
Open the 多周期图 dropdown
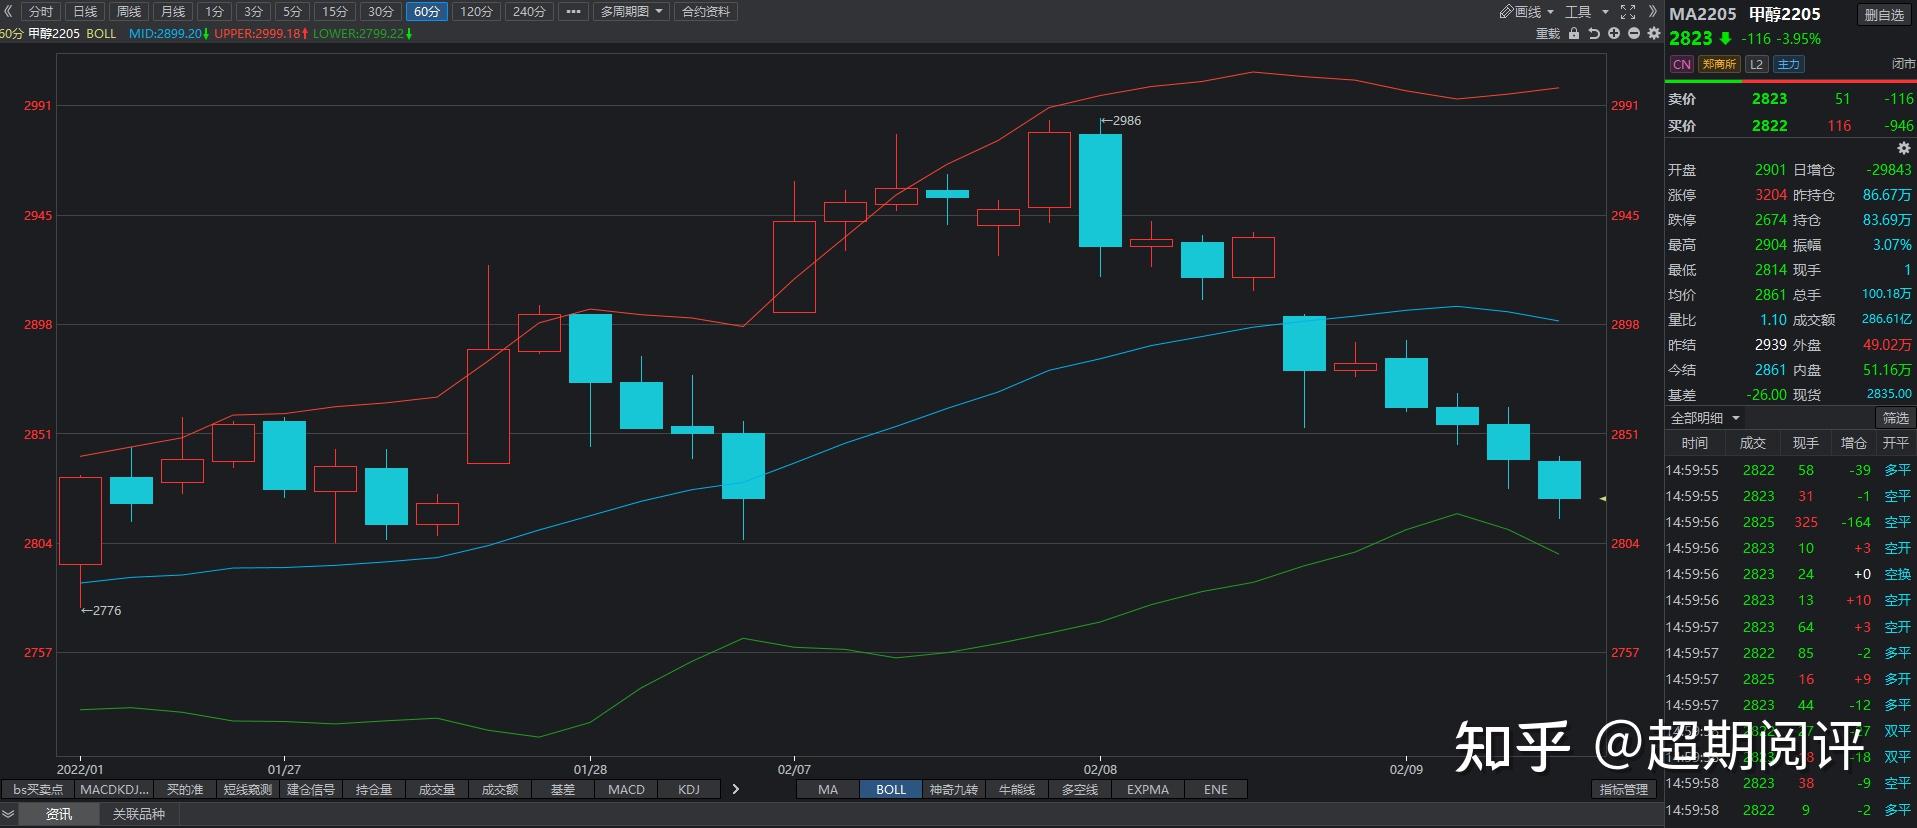[x=632, y=12]
